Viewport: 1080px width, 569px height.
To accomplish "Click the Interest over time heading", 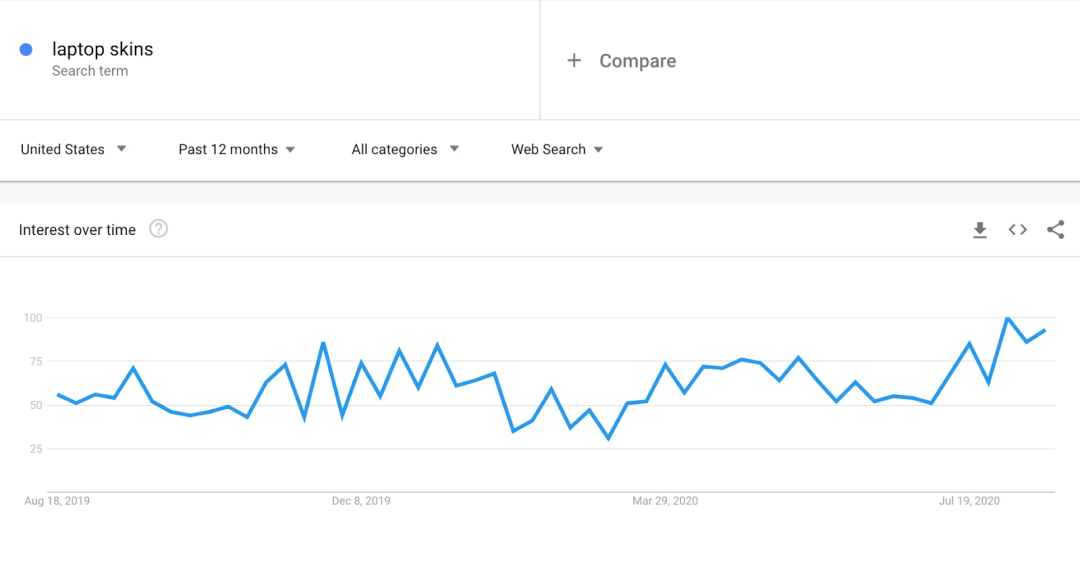I will pos(77,230).
